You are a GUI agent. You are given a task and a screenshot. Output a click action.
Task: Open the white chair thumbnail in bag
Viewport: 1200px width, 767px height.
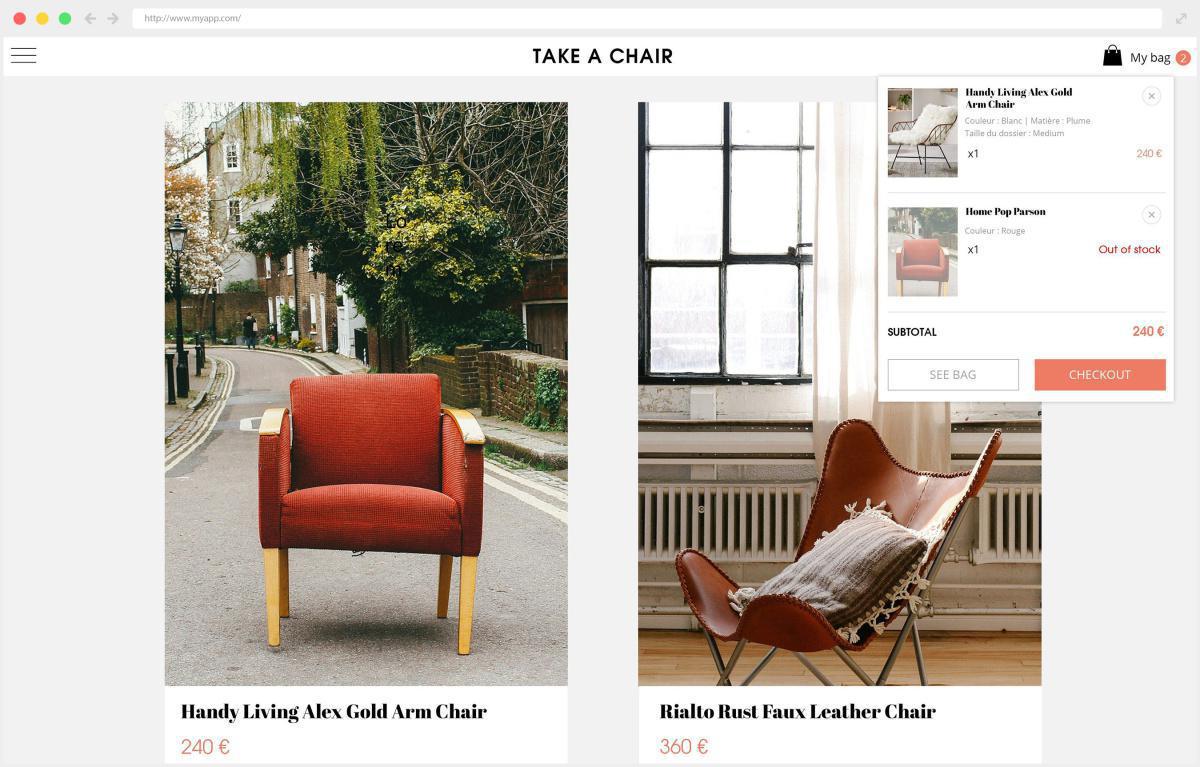tap(922, 132)
